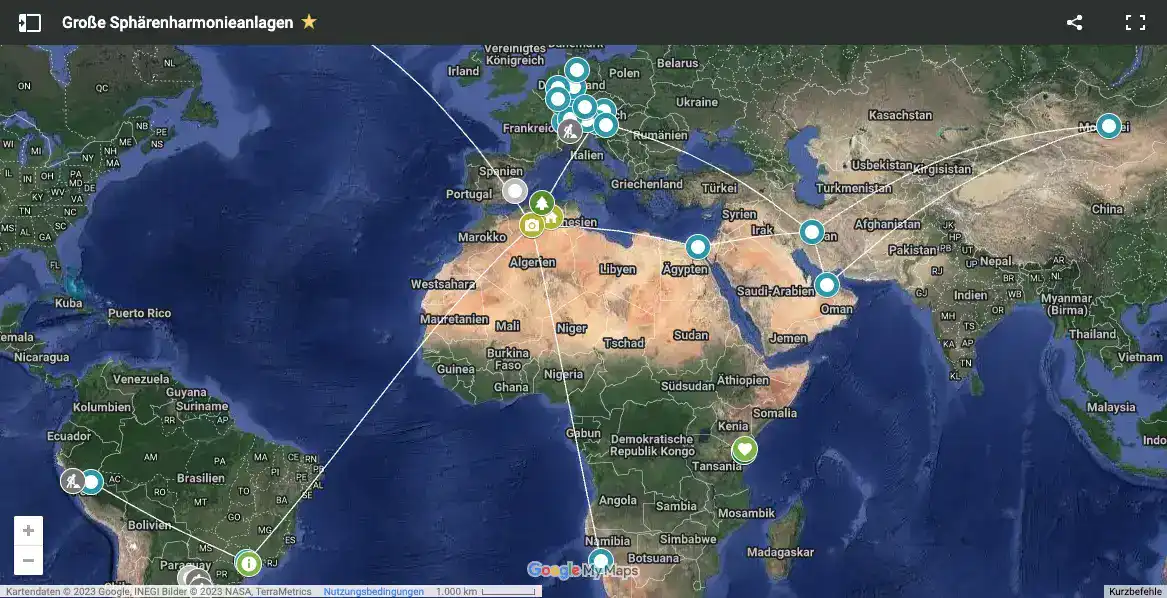Viewport: 1167px width, 598px height.
Task: Open the Nutzungsbedingungen link
Action: point(373,592)
